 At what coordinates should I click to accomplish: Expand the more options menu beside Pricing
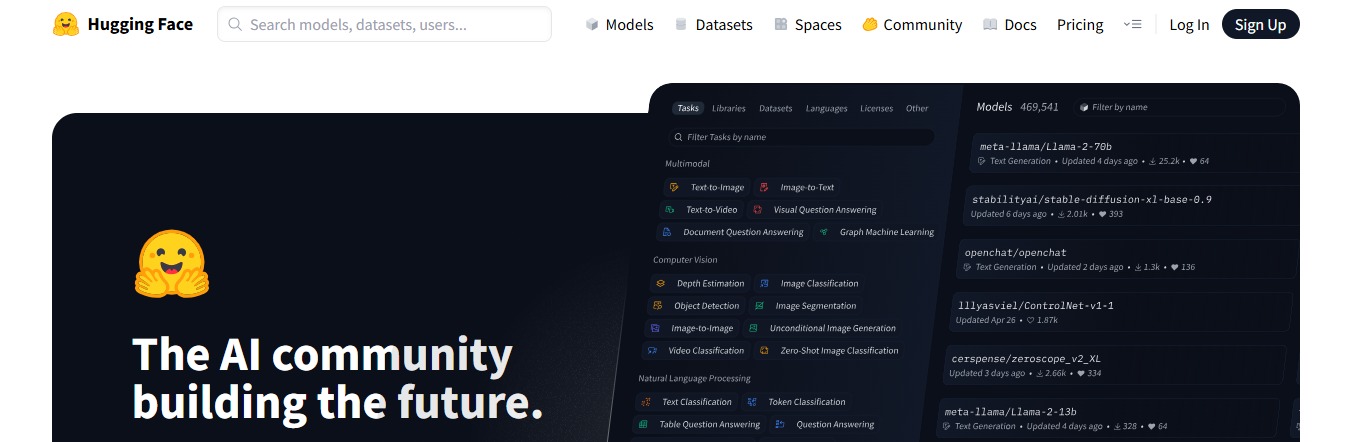[1132, 25]
